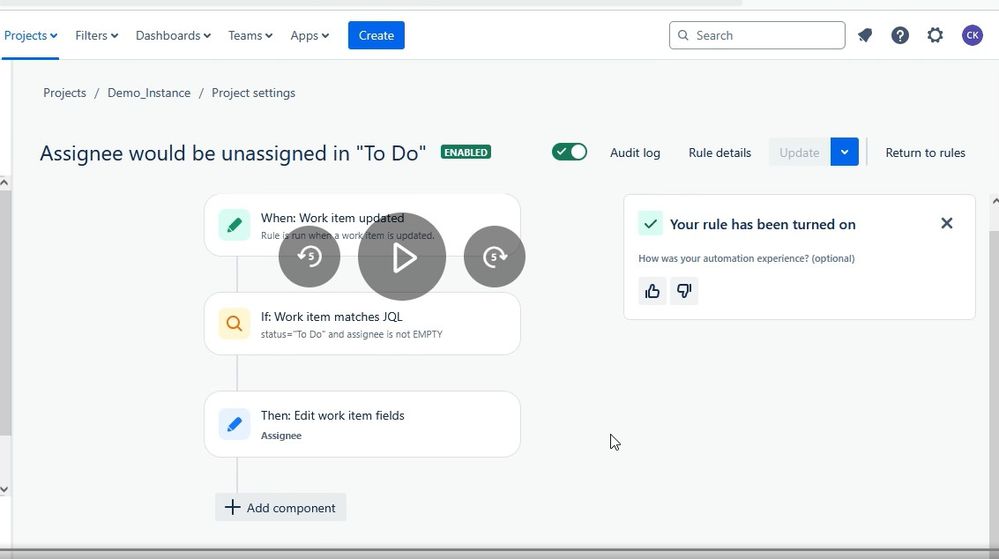Image resolution: width=999 pixels, height=559 pixels.
Task: Skip video forward five seconds
Action: tap(494, 257)
